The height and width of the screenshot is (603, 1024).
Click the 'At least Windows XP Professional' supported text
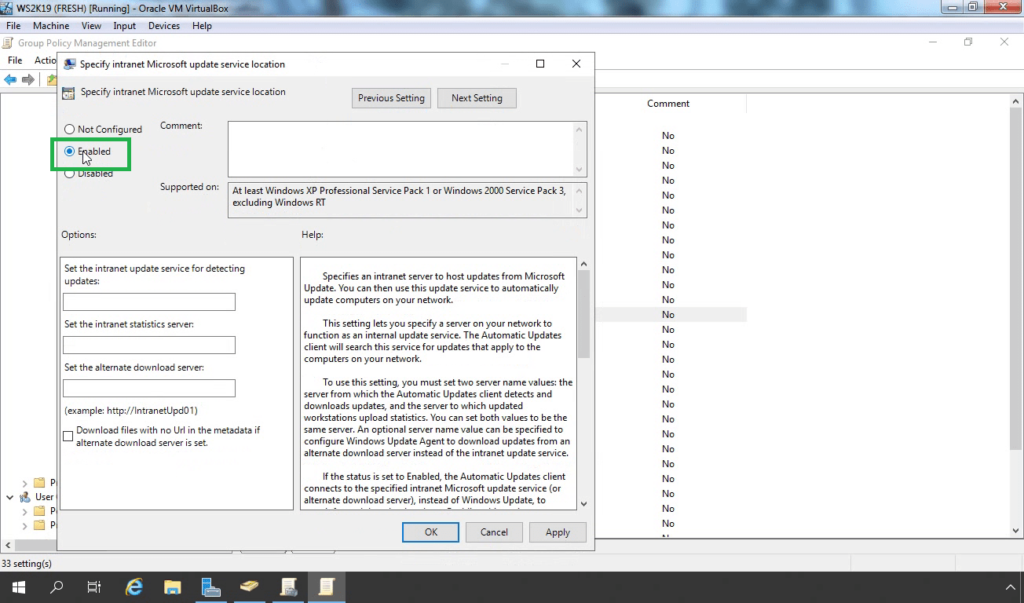tap(399, 197)
